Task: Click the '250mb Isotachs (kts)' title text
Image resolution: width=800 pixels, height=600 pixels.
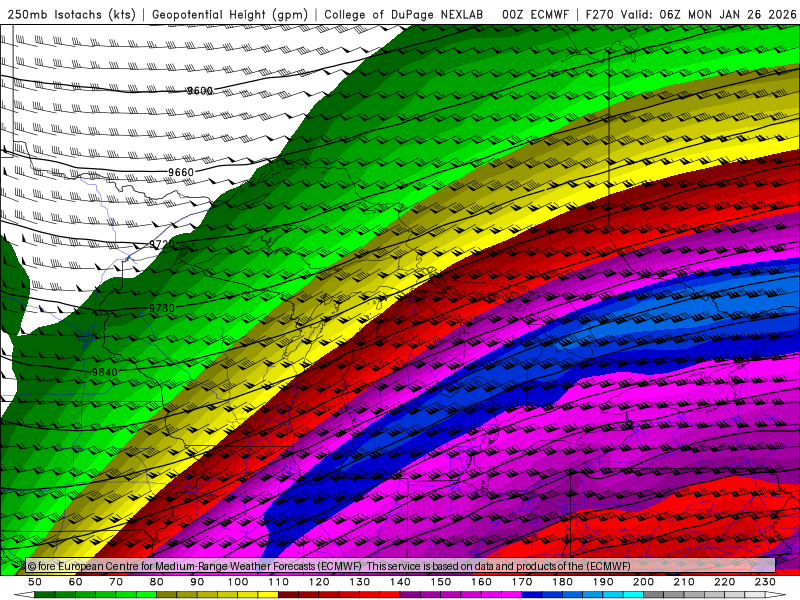Action: [72, 15]
